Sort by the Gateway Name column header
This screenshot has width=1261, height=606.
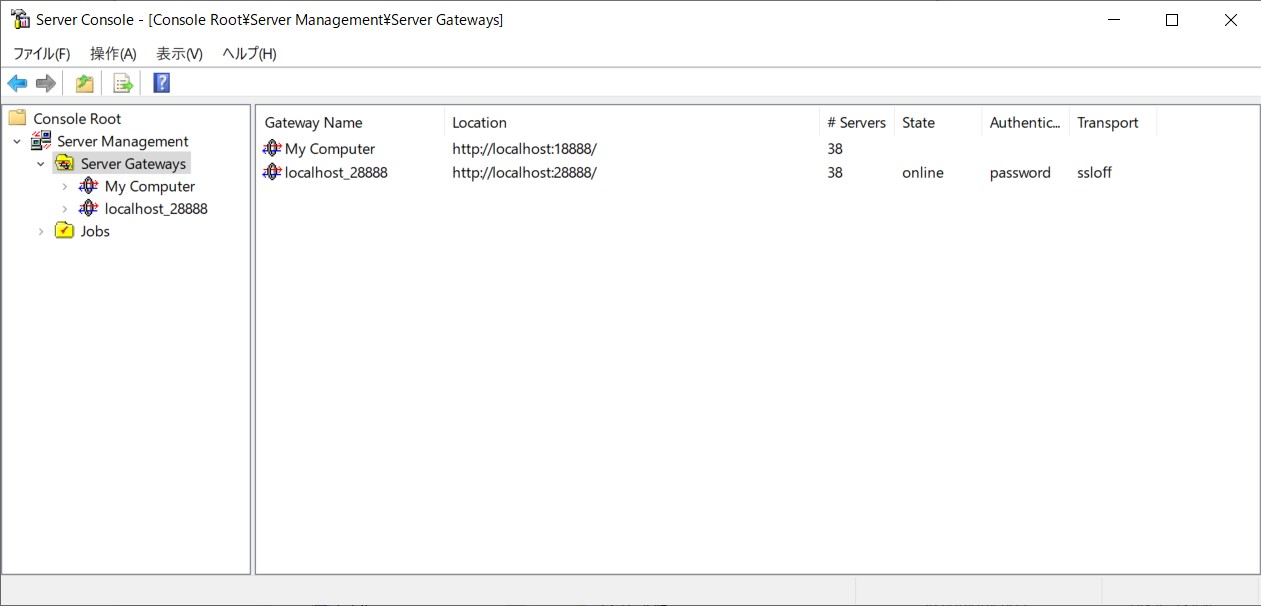click(x=314, y=123)
